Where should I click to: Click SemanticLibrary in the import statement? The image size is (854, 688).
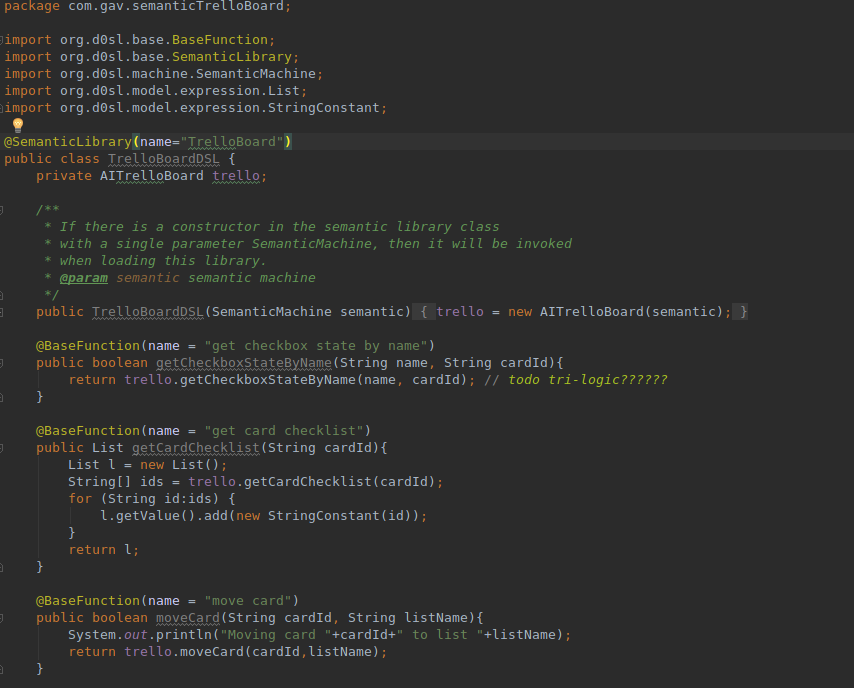[232, 57]
